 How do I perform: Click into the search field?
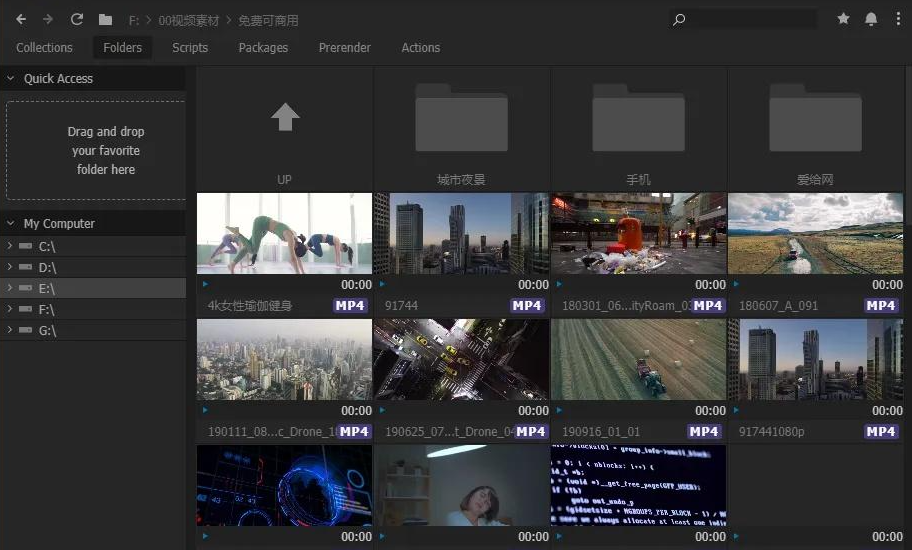(750, 19)
